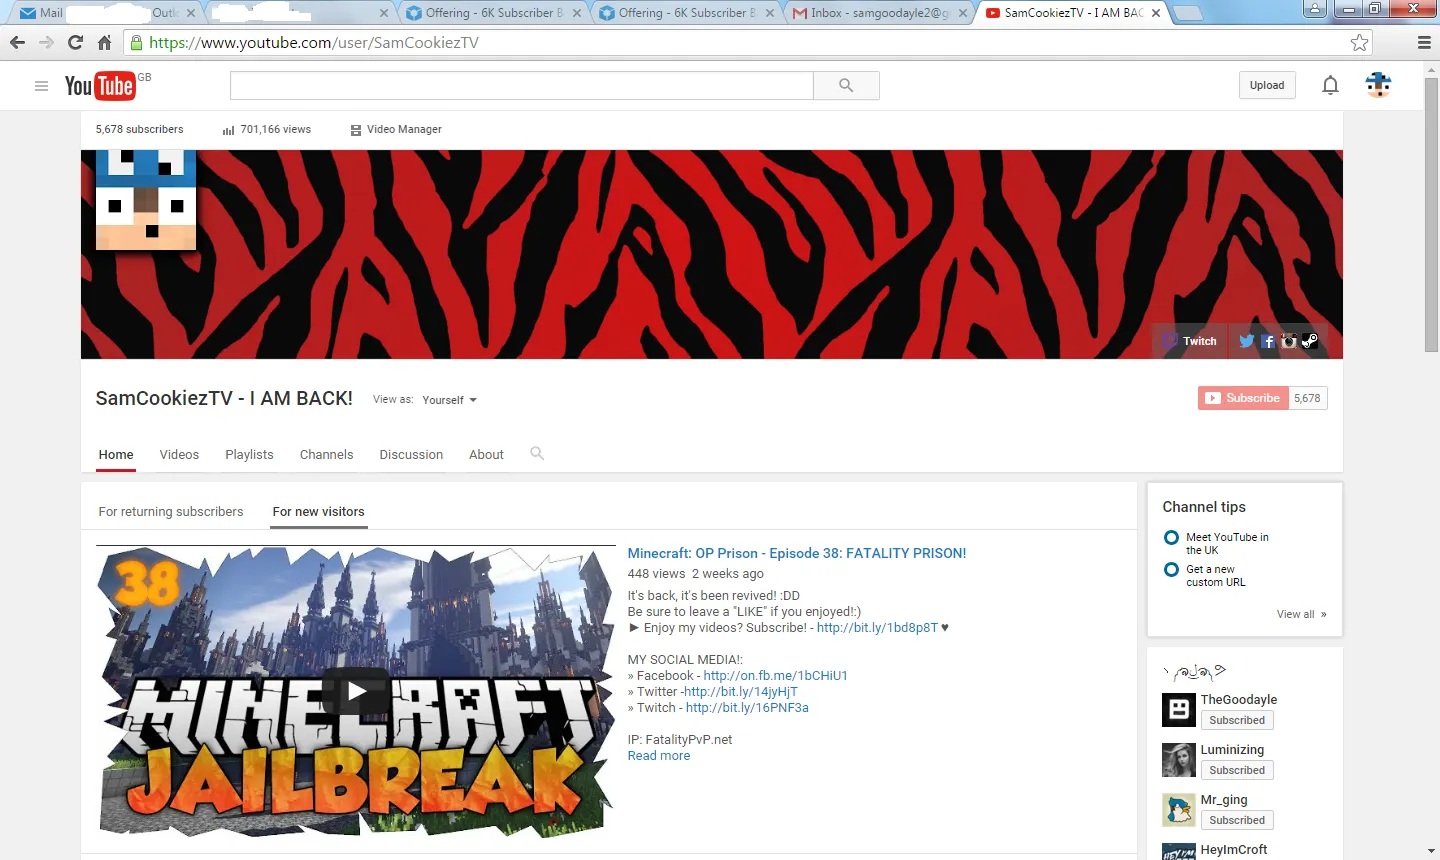
Task: Click the red Subscribe button
Action: [1243, 398]
